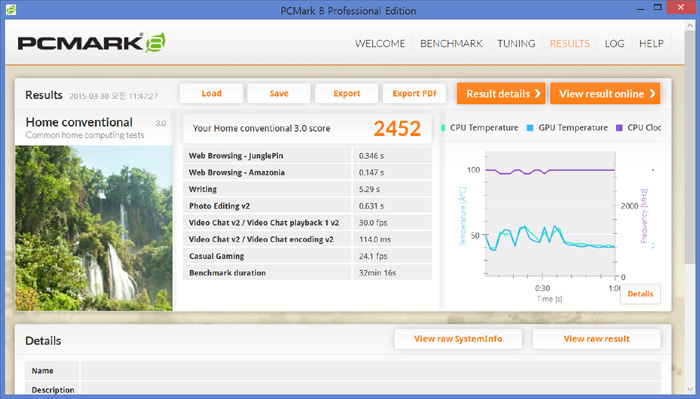This screenshot has width=700, height=399.
Task: Toggle GPU Temperature legend swatch
Action: point(530,128)
